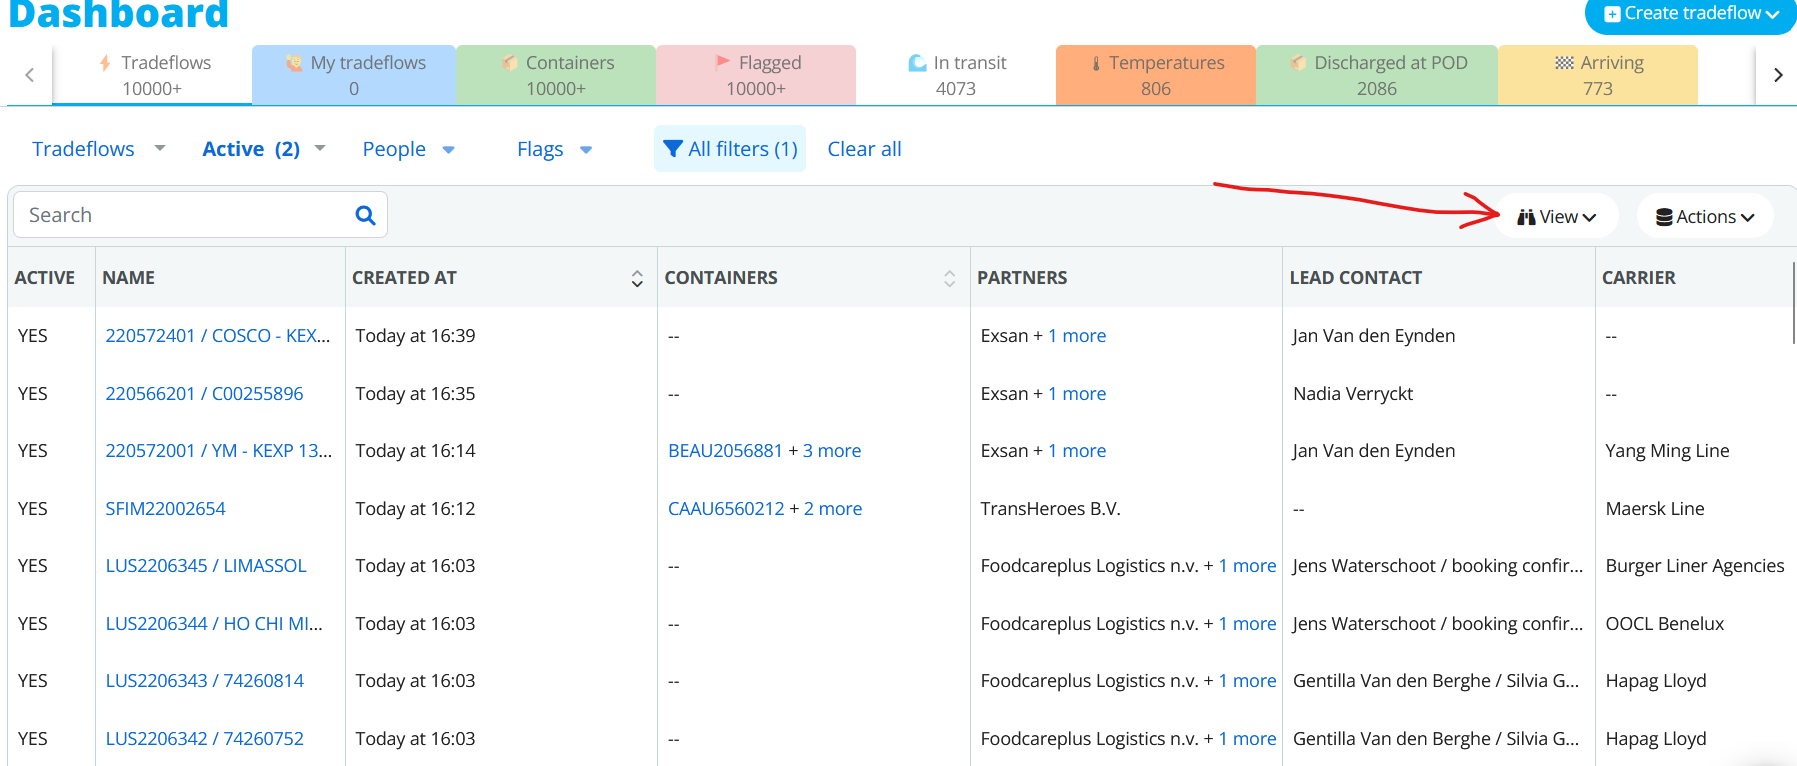This screenshot has height=766, width=1797.
Task: Click the Partners column header
Action: point(1022,278)
